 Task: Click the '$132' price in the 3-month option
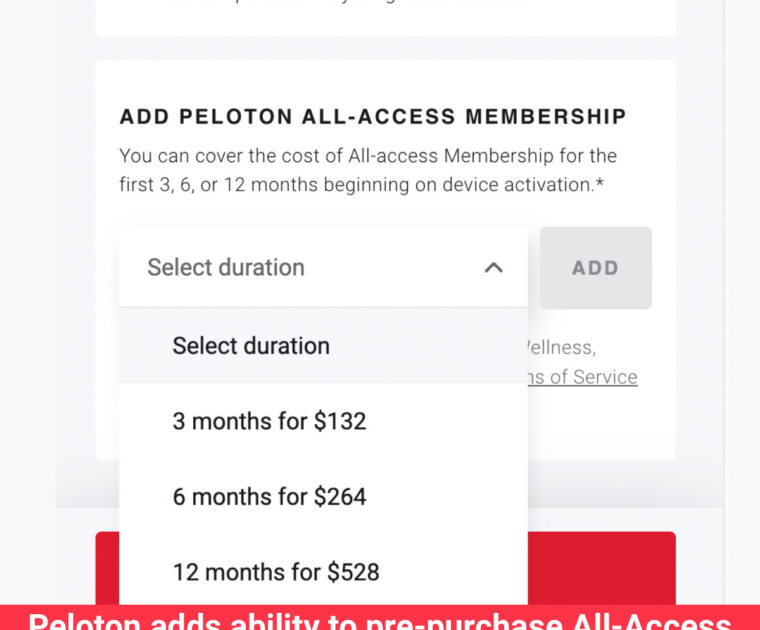pos(340,421)
